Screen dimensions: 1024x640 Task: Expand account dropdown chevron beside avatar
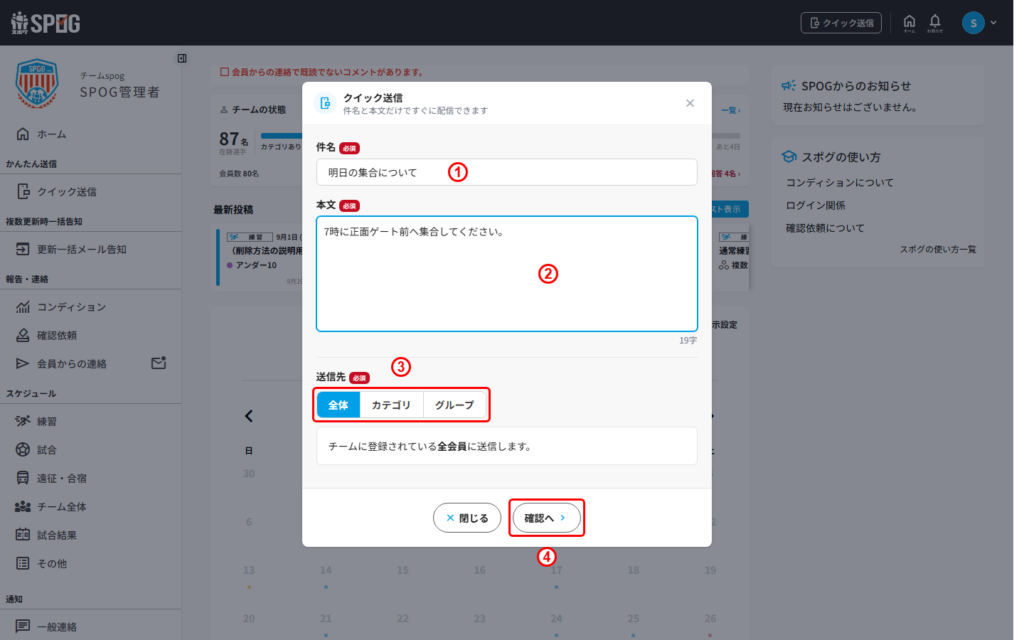993,23
